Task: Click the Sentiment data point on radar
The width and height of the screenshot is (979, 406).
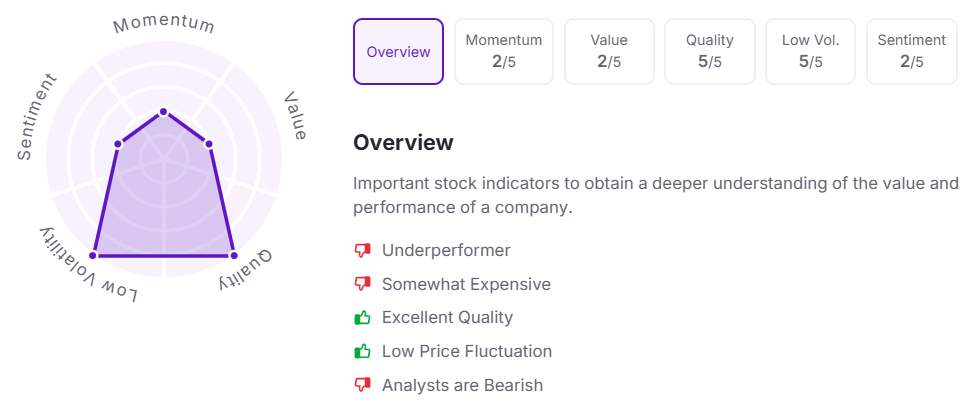Action: (118, 144)
